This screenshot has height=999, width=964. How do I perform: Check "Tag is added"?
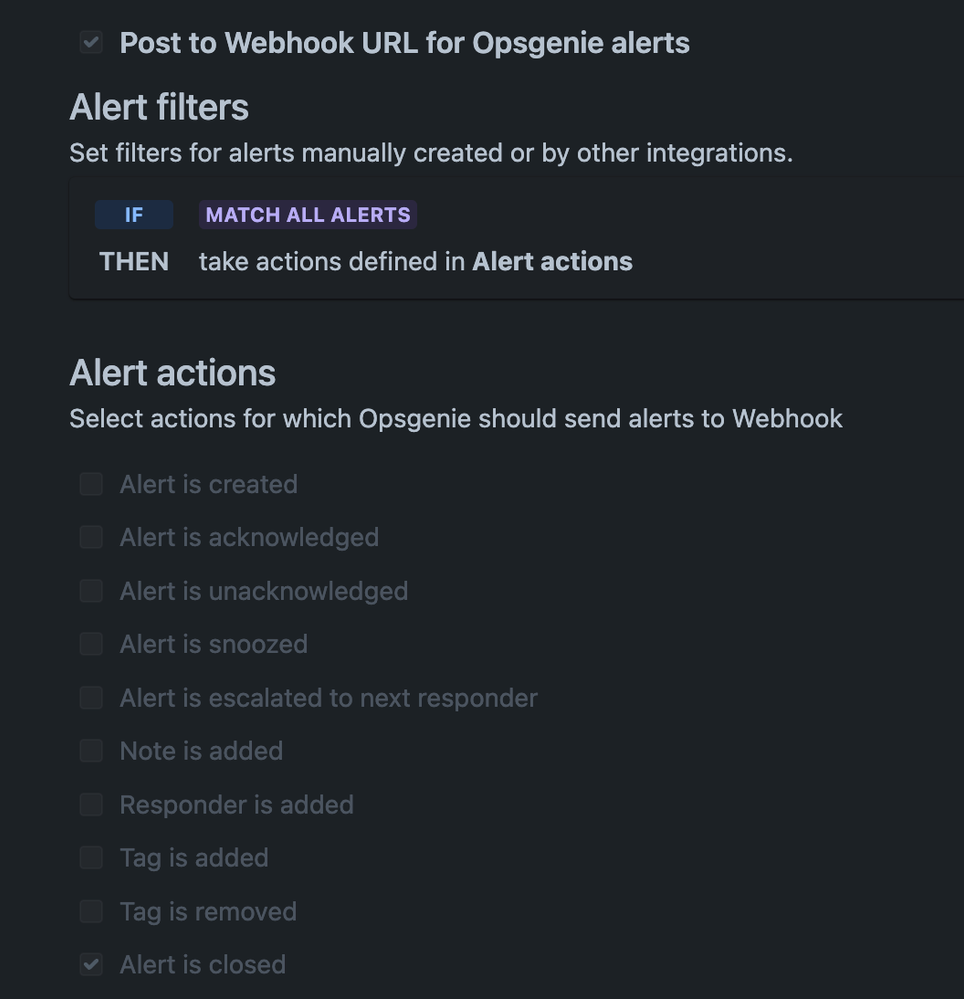click(90, 858)
